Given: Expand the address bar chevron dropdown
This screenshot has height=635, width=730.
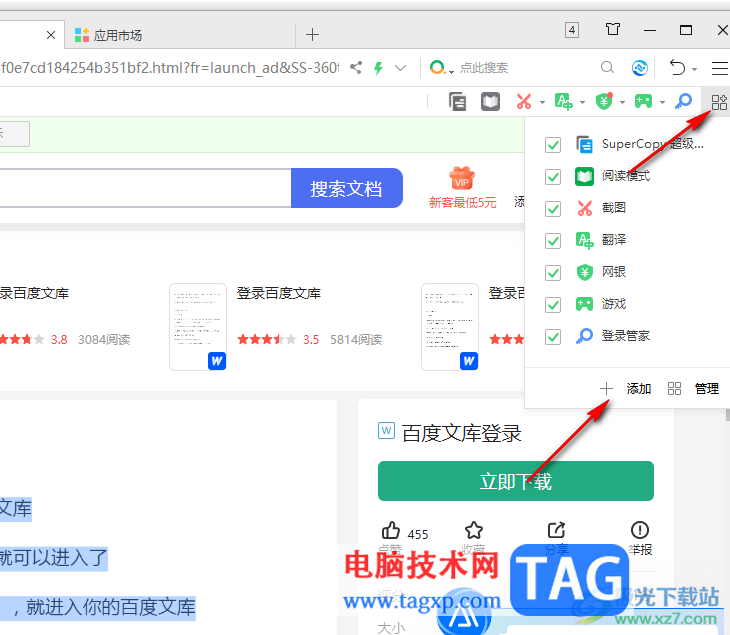Looking at the screenshot, I should [x=400, y=68].
